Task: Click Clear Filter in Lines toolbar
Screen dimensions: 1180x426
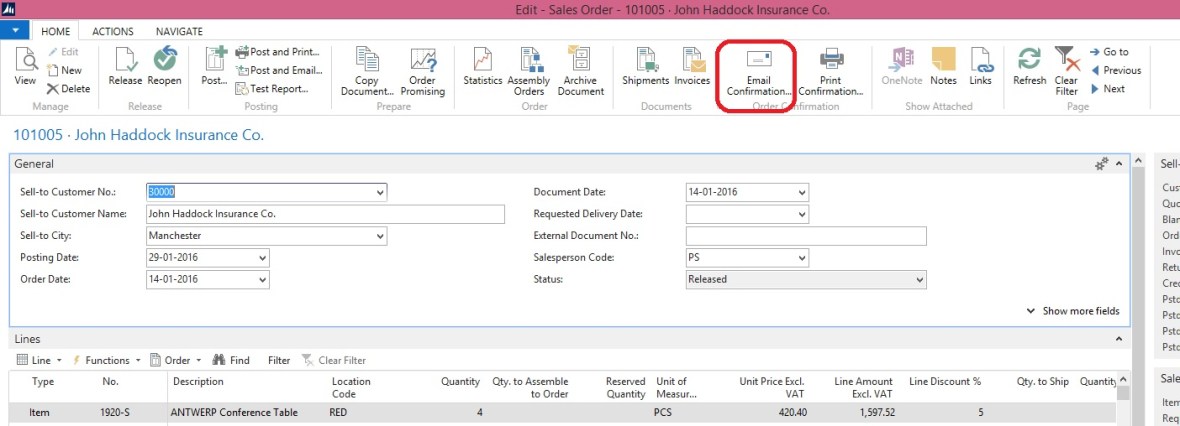Action: [334, 361]
